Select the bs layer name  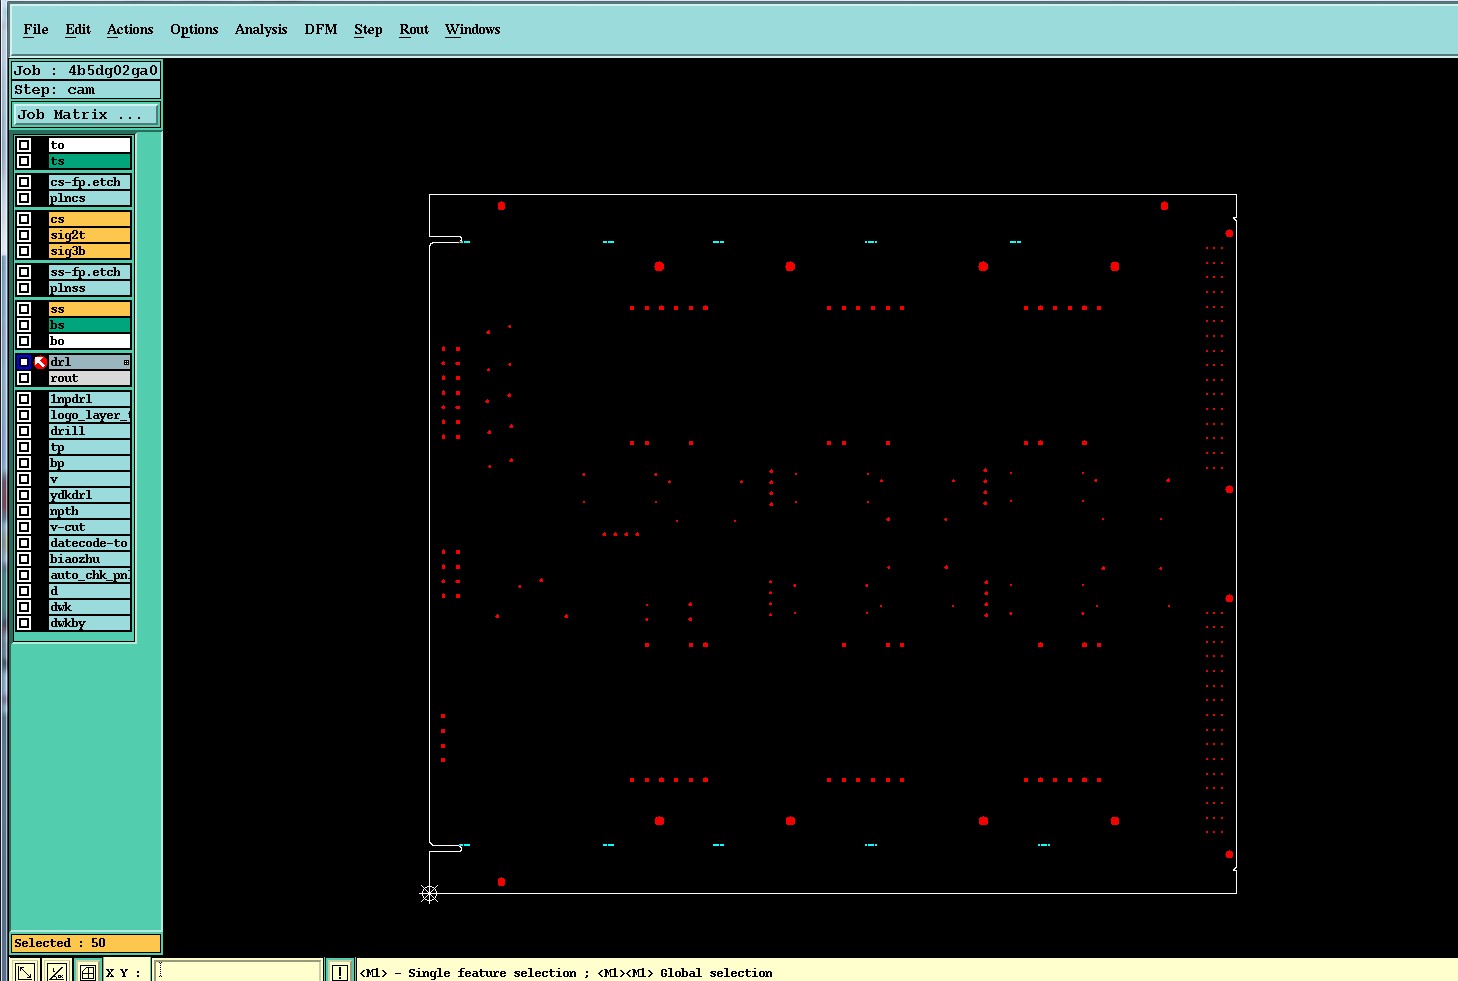pyautogui.click(x=89, y=325)
